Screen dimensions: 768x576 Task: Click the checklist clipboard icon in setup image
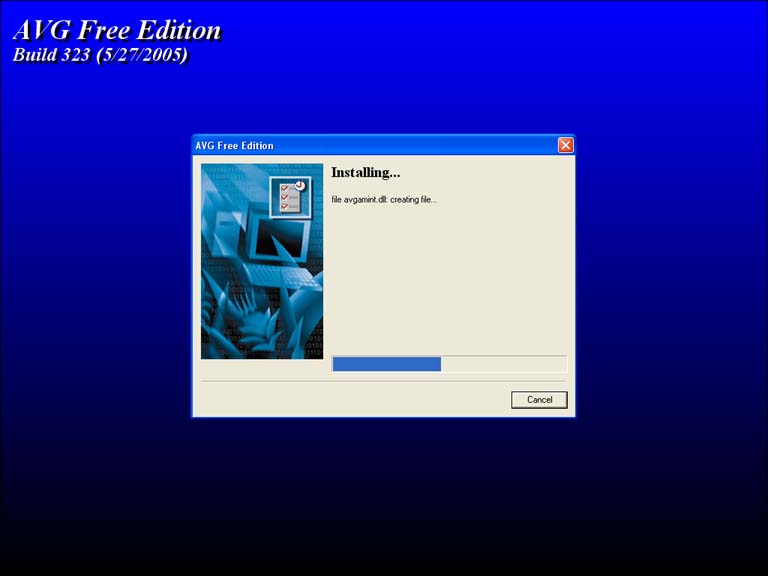pos(290,194)
